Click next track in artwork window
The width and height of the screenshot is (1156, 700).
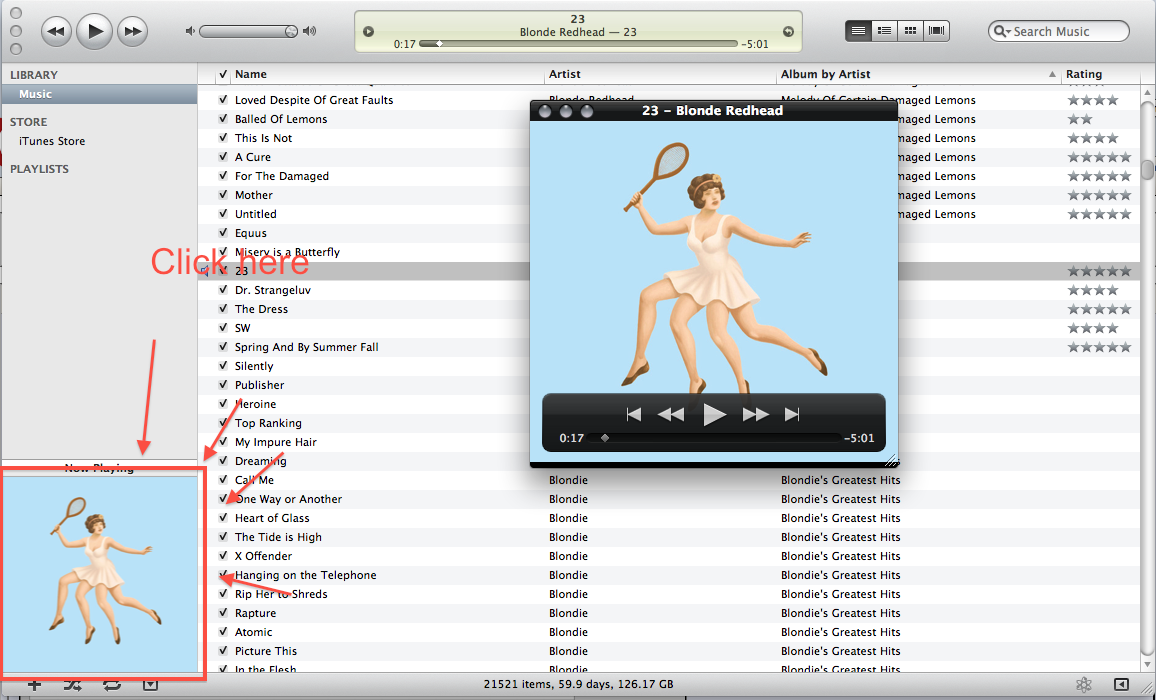coord(792,415)
